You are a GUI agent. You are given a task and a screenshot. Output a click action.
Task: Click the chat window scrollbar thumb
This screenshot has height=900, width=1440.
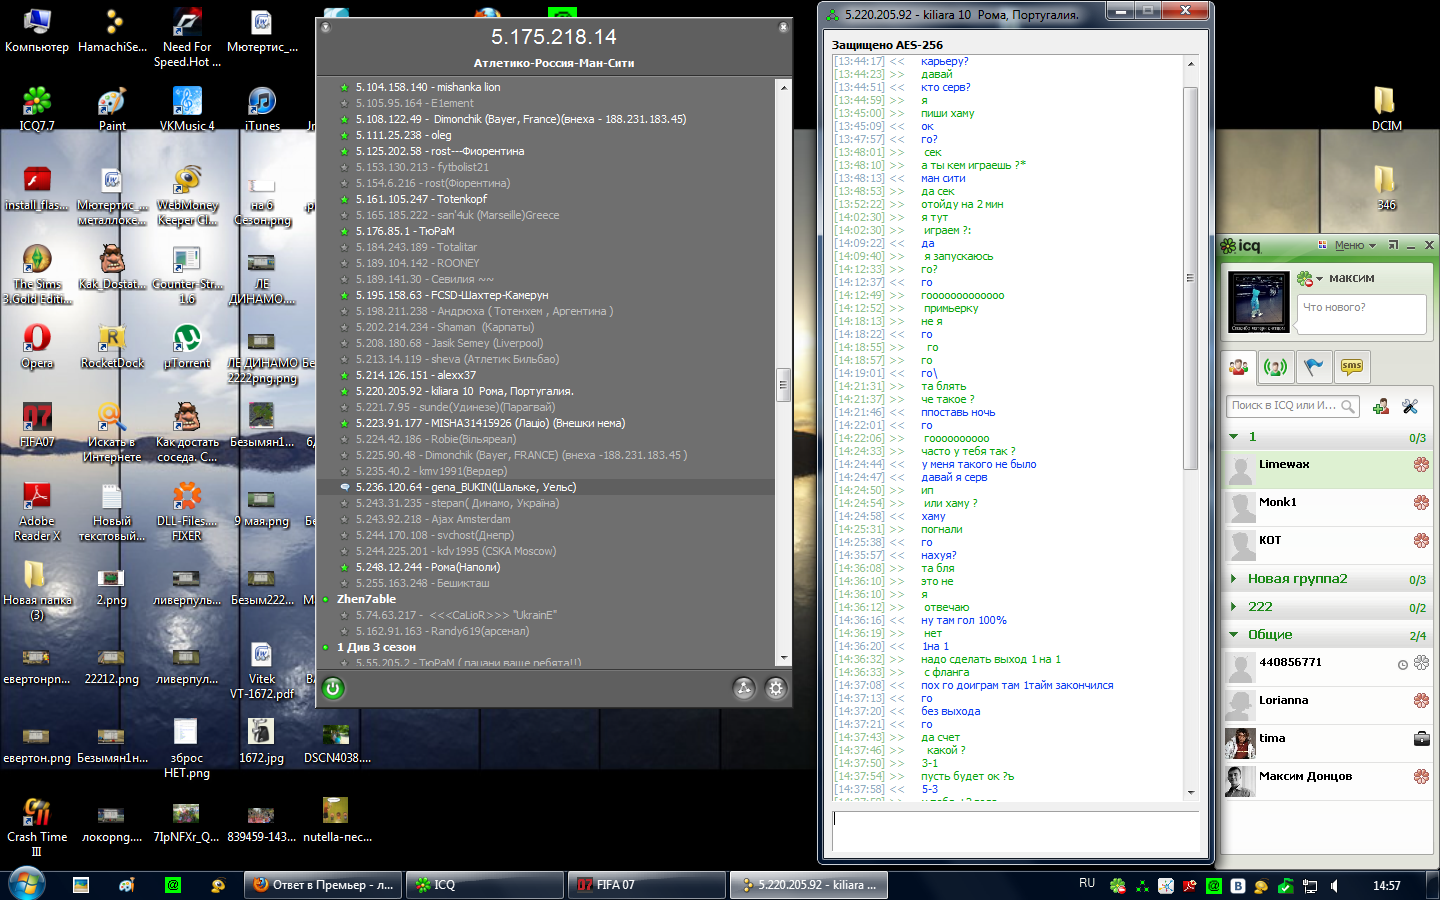pyautogui.click(x=1190, y=278)
